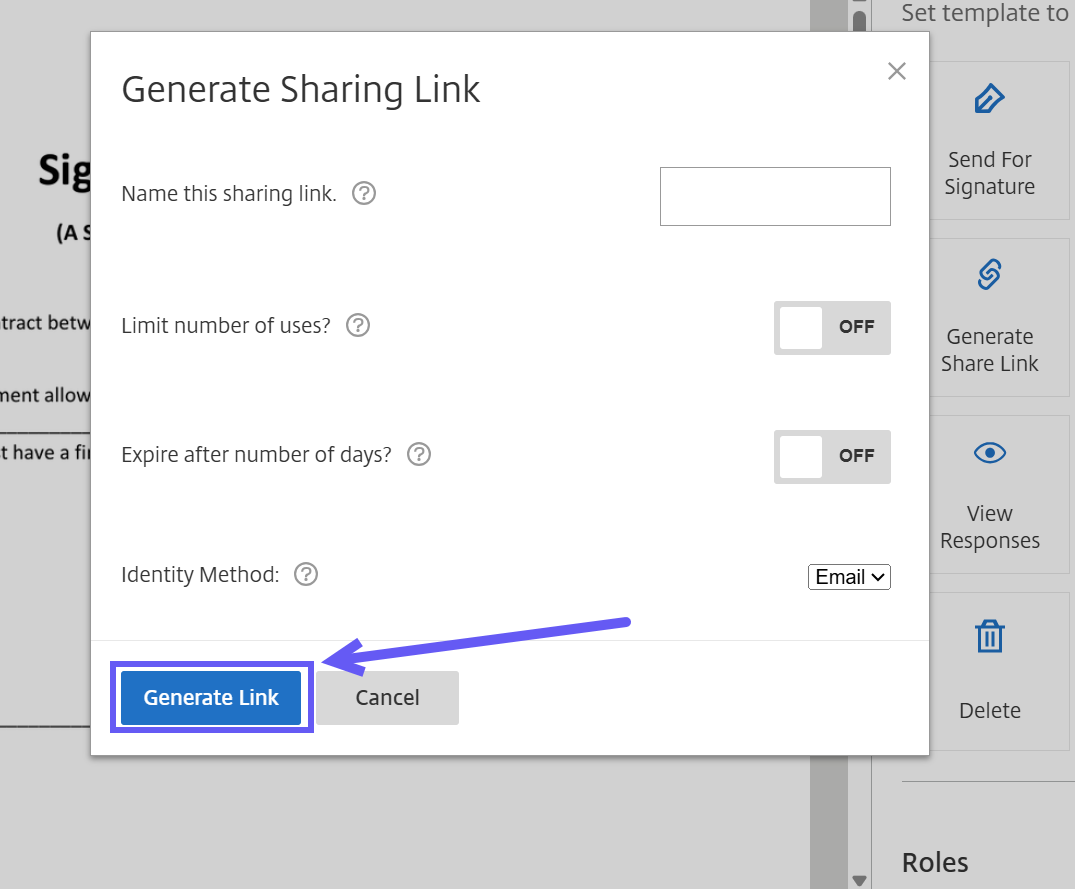Select the Send For Signature label

click(989, 173)
